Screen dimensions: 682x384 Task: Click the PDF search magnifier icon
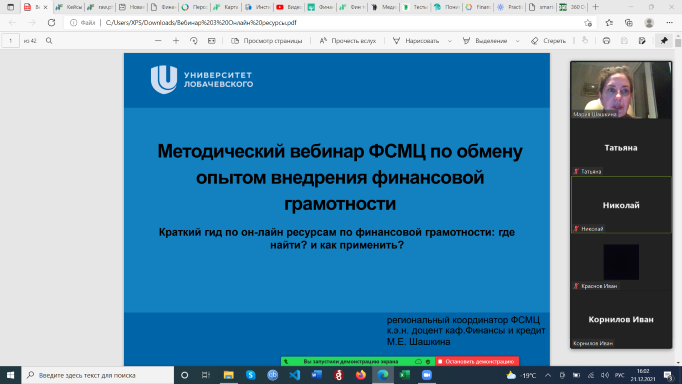(49, 40)
